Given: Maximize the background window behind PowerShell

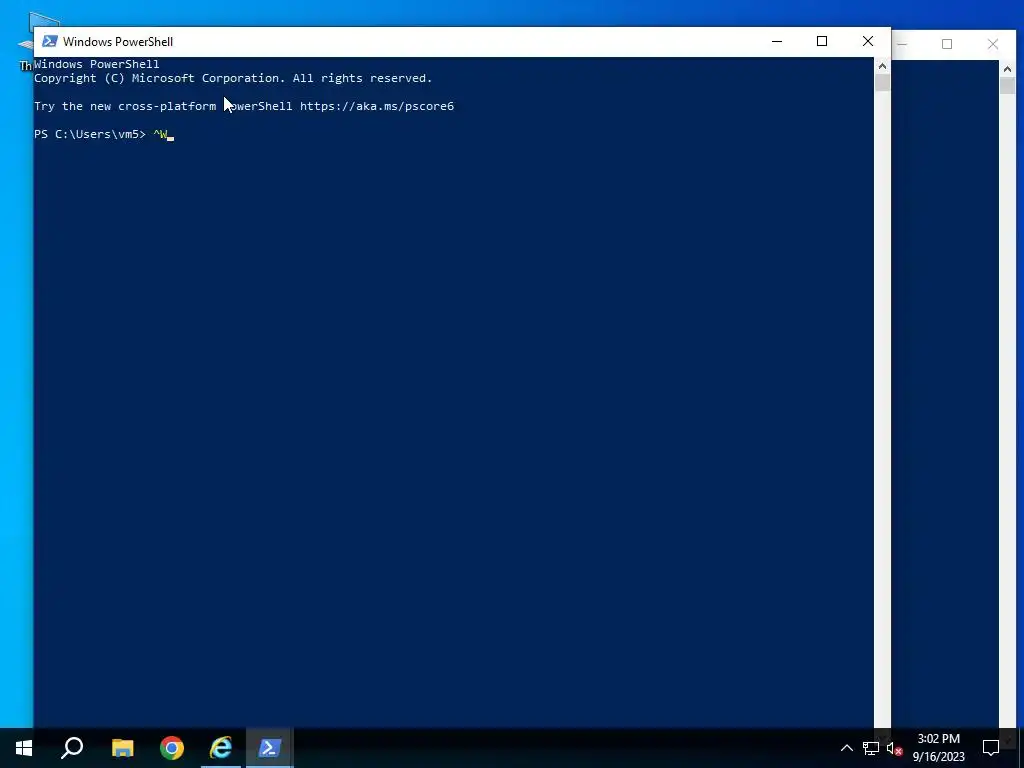Looking at the screenshot, I should coord(947,44).
